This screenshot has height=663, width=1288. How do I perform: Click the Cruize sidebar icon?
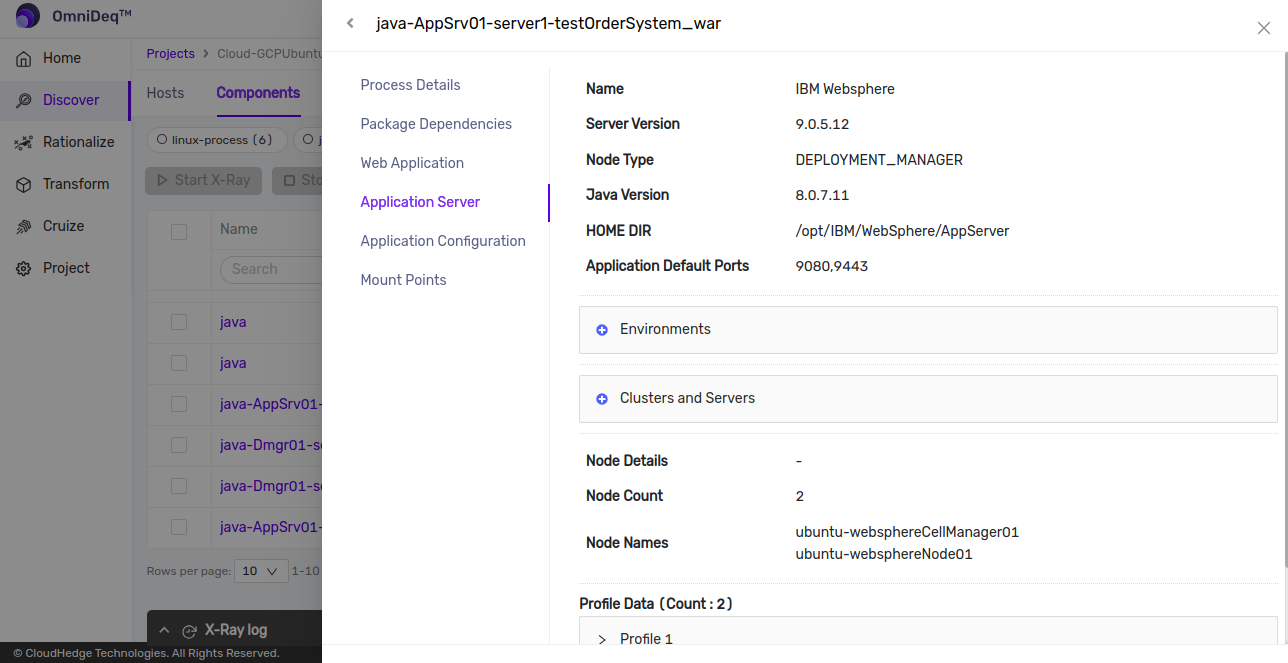coord(24,227)
